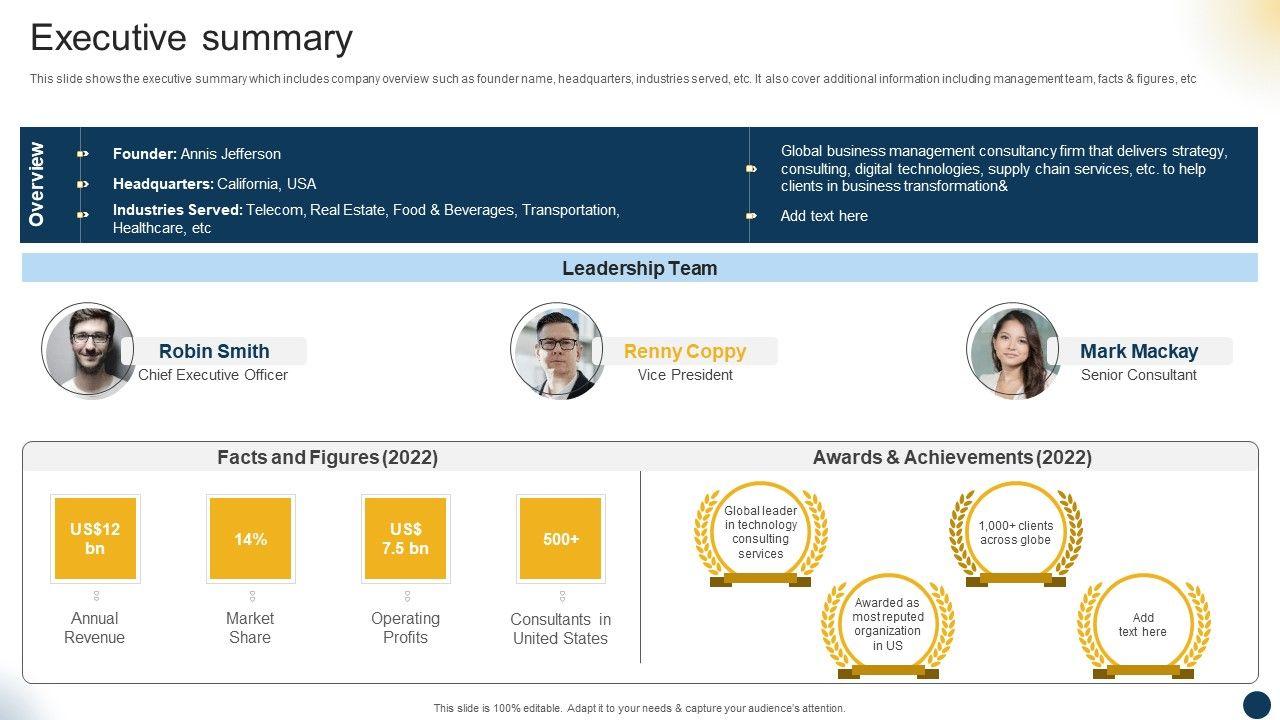Select the 'US$12 bn' yellow tile
Image resolution: width=1280 pixels, height=720 pixels.
[x=95, y=539]
